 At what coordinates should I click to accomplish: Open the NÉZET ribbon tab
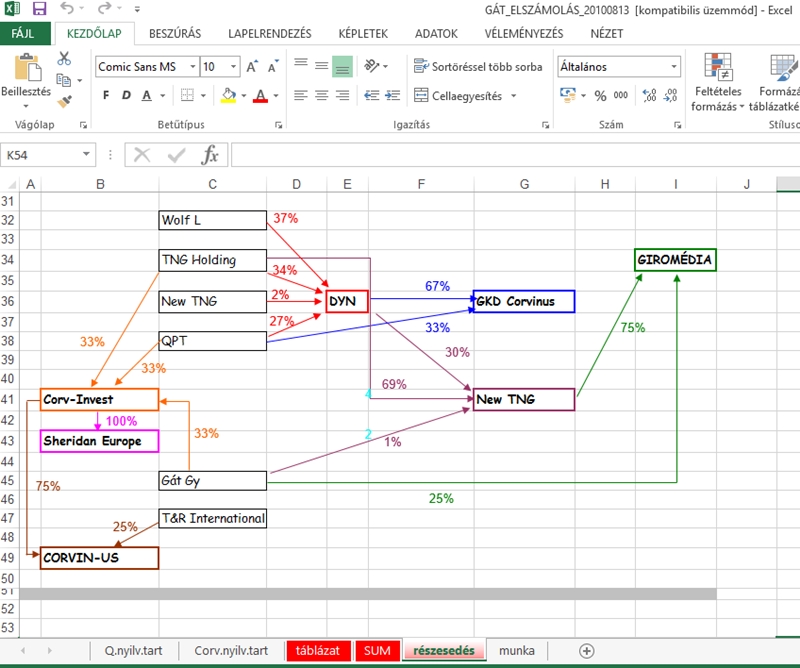(x=607, y=34)
